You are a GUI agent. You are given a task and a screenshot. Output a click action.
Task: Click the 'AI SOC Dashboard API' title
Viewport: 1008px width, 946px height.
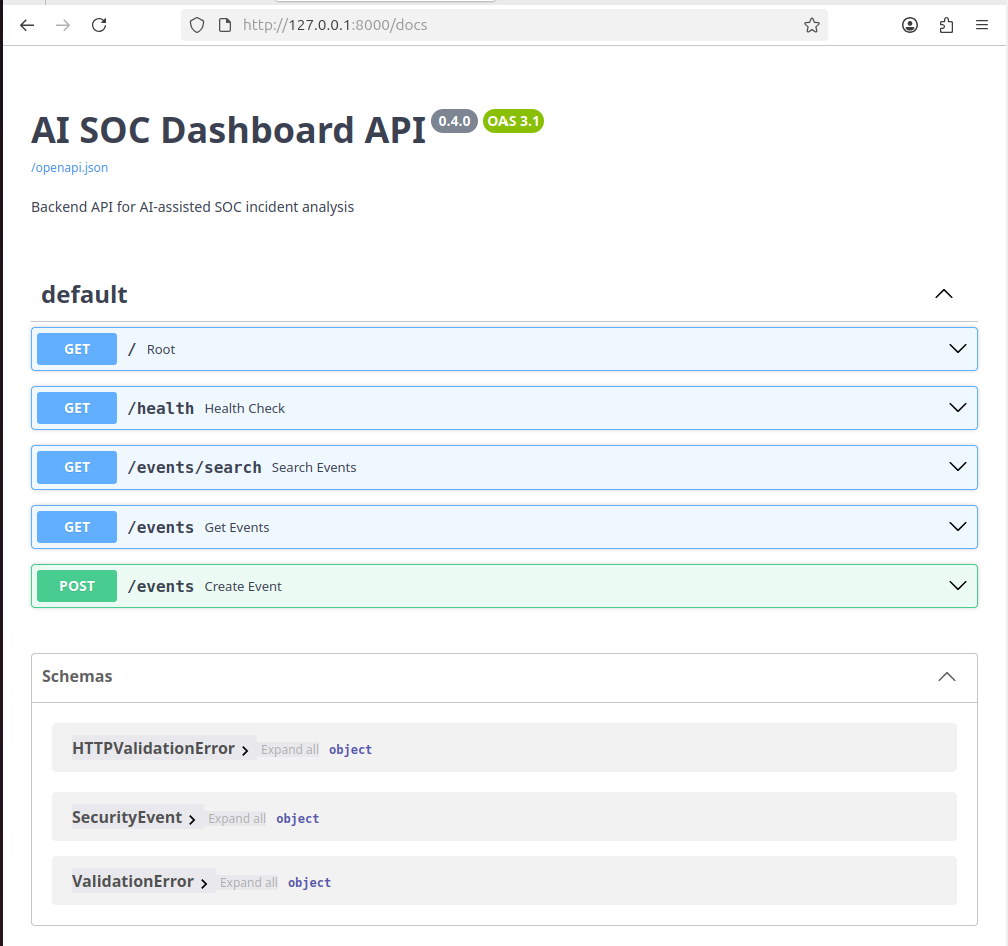click(229, 130)
